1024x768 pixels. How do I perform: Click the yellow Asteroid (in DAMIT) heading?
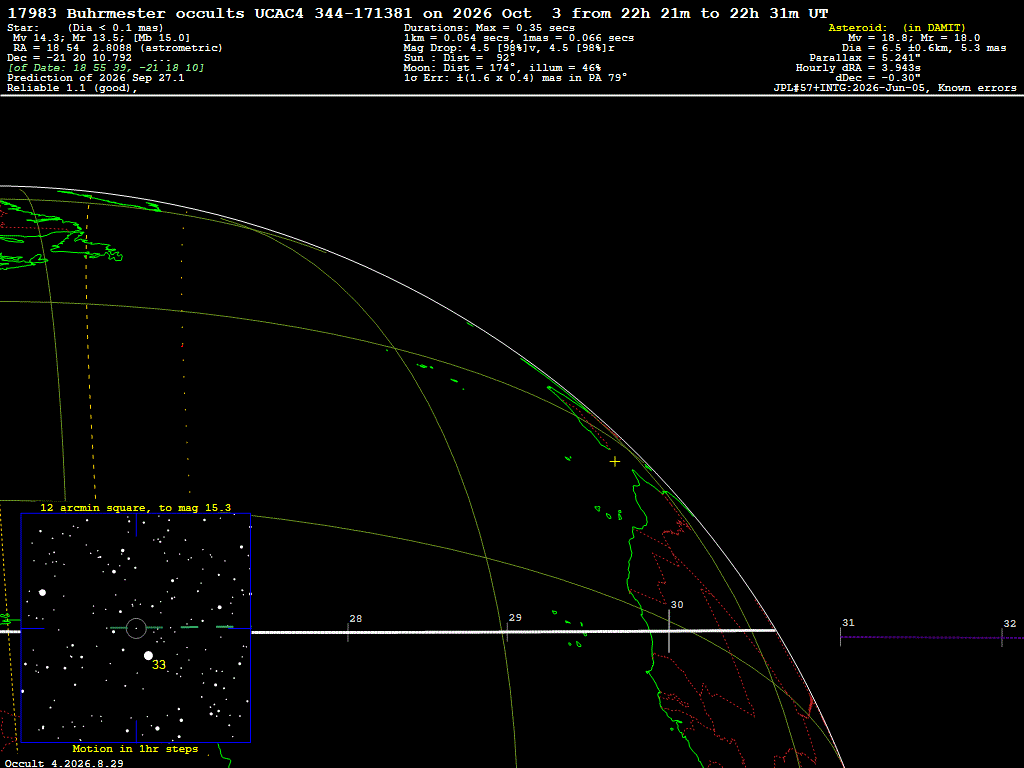pos(897,27)
